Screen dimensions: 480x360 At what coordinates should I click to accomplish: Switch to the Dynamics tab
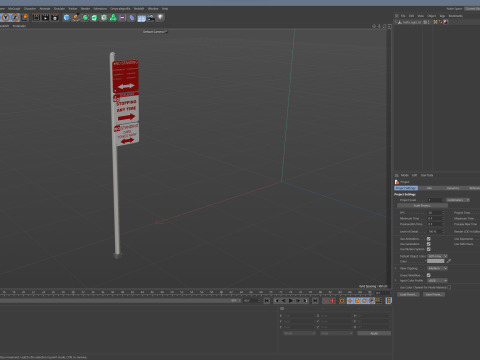[453, 188]
